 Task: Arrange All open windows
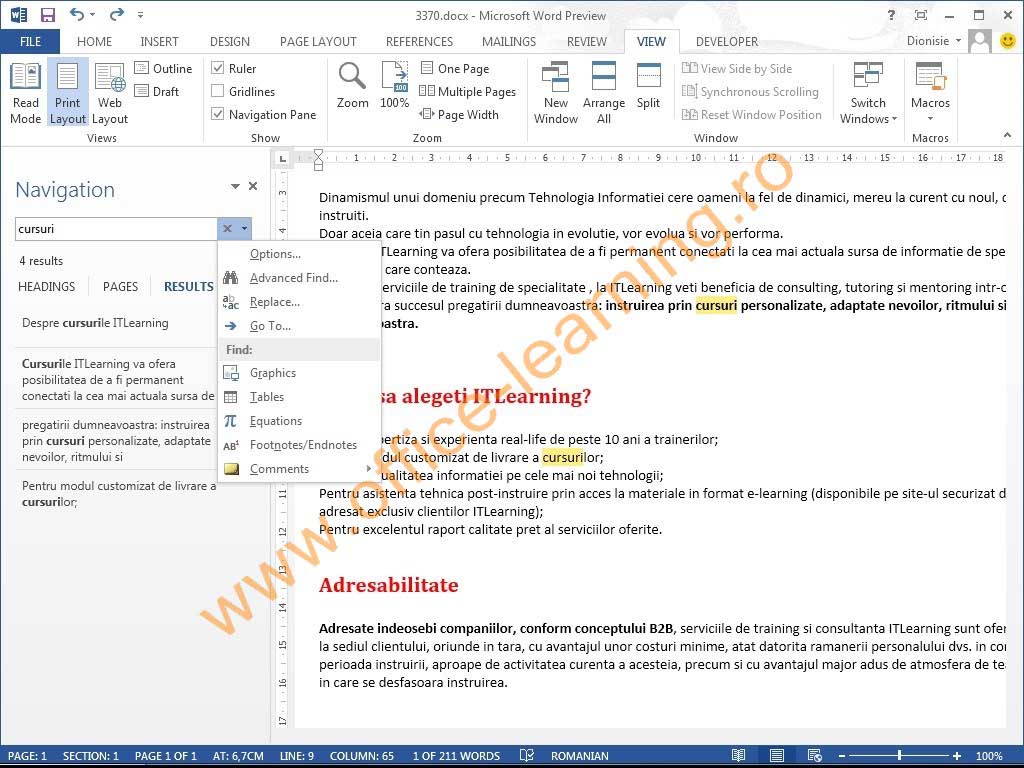point(603,93)
